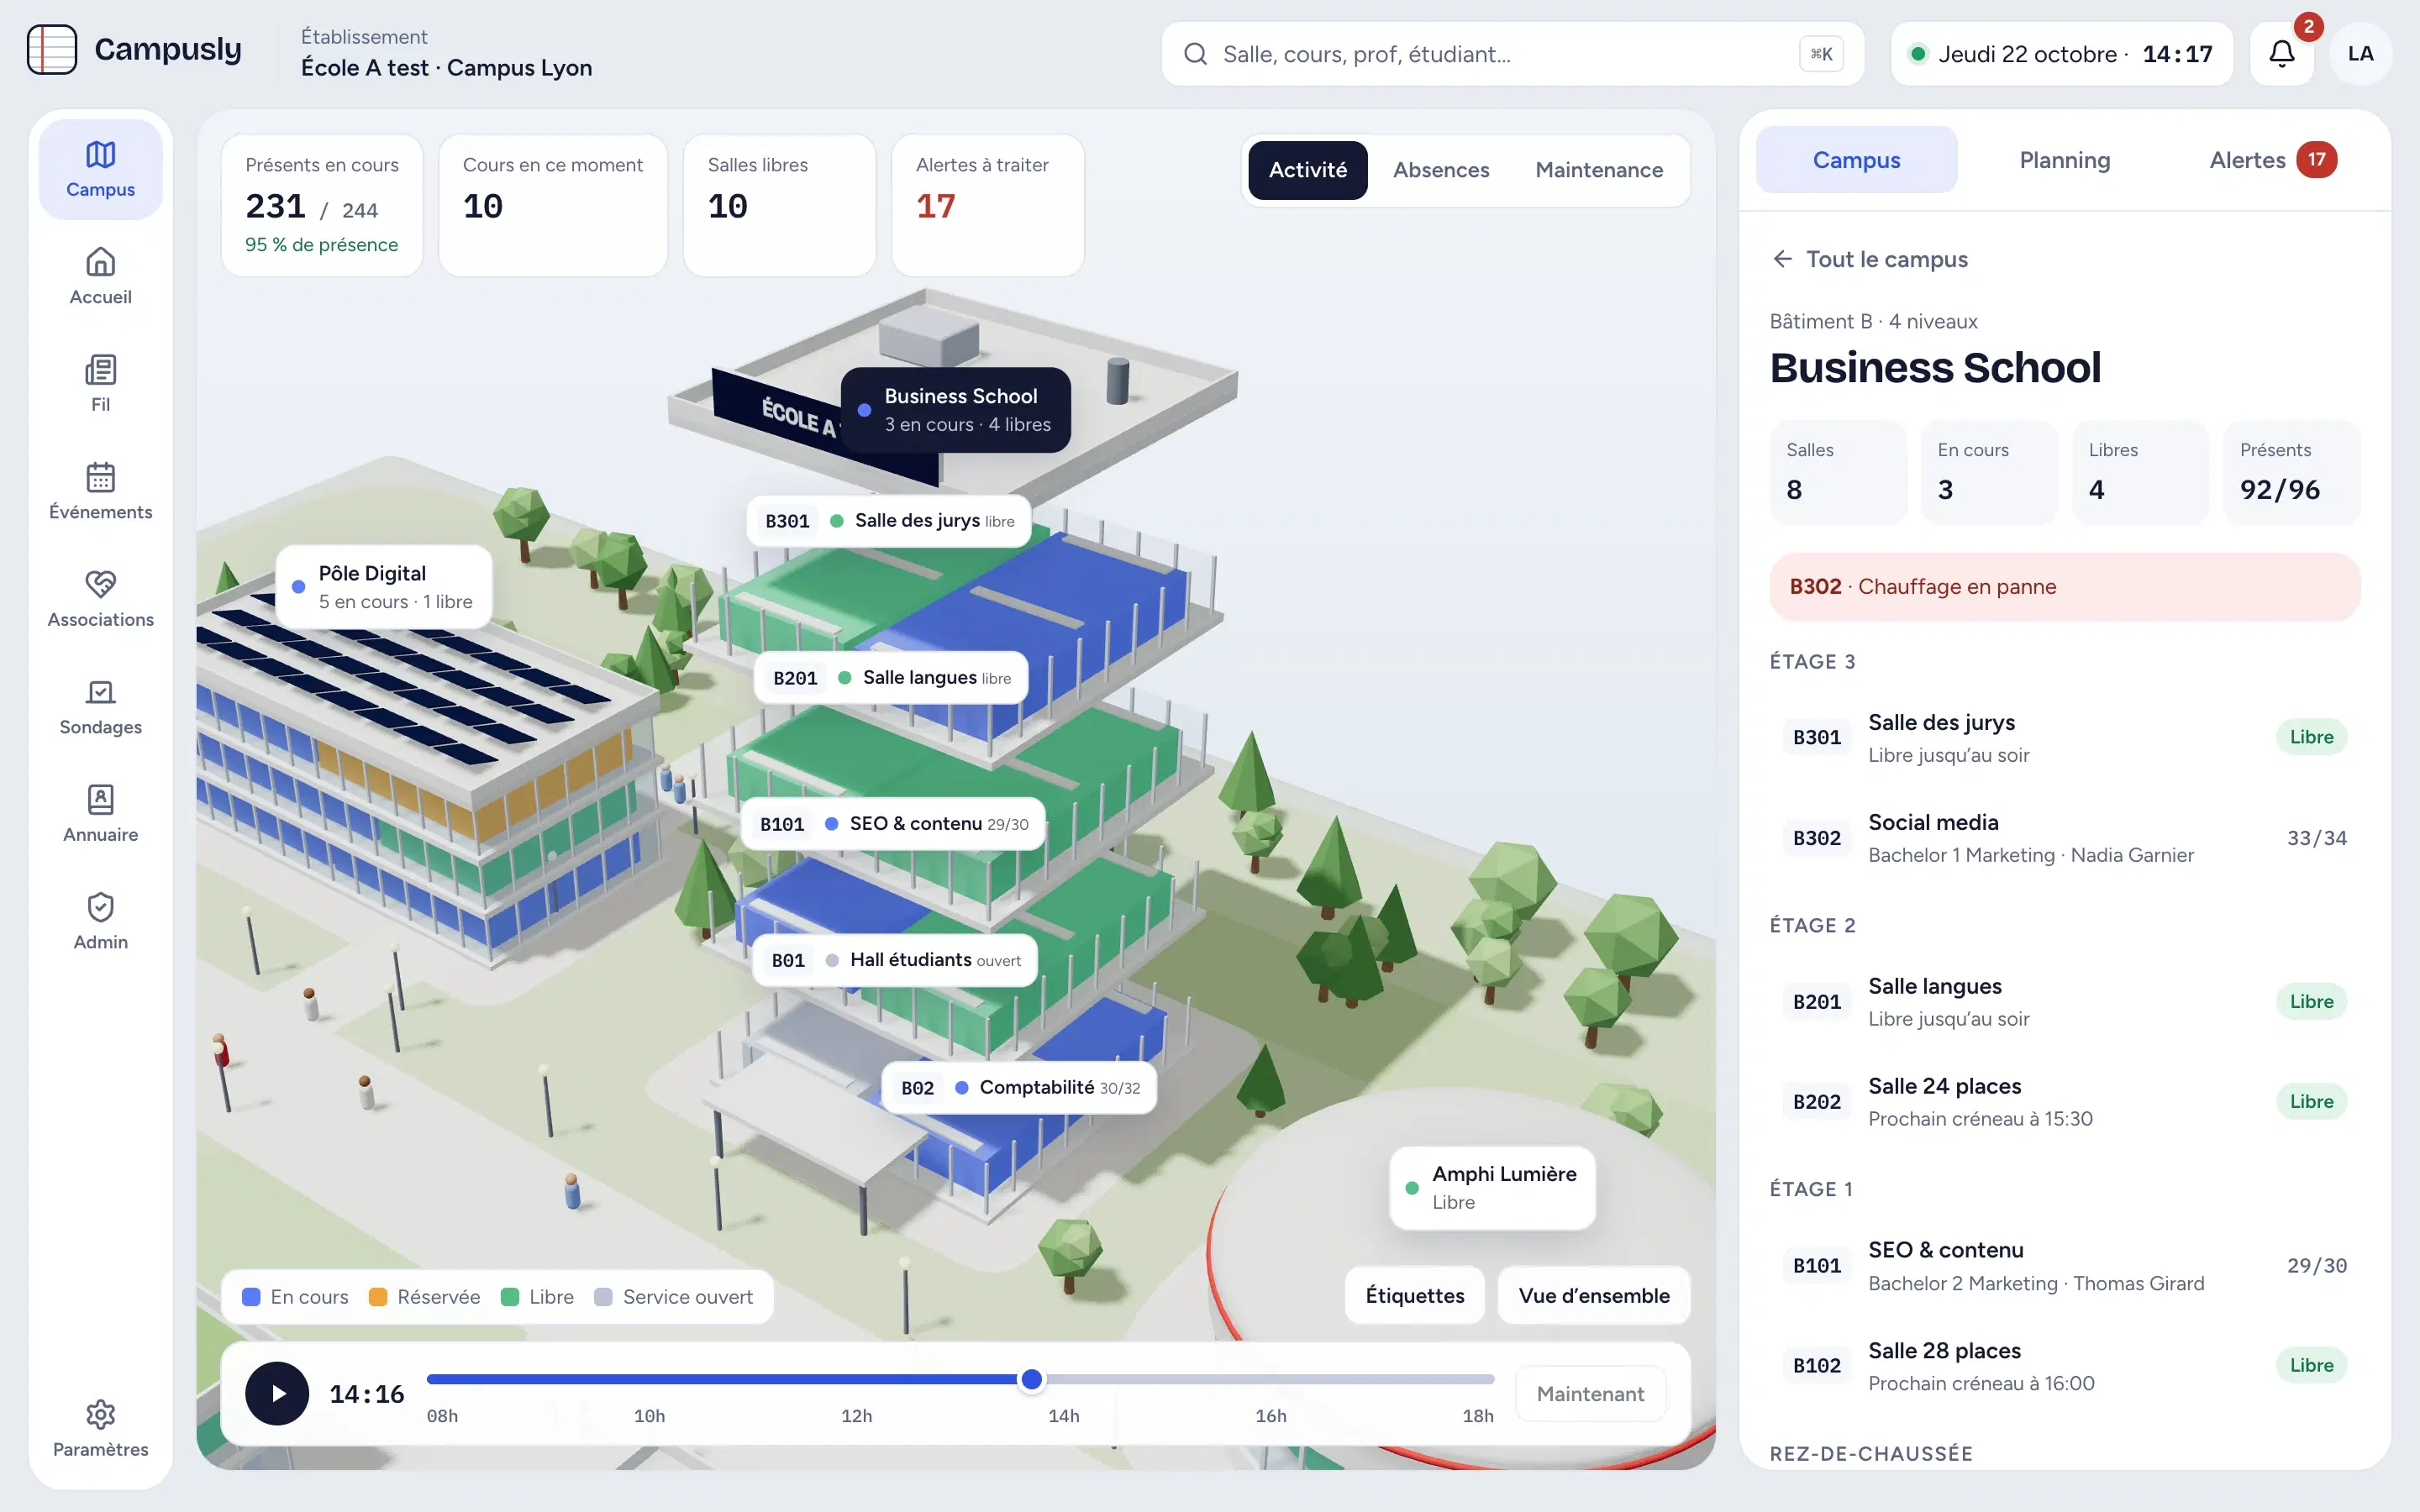Select the Activité view mode
Screen dimensions: 2420x1512
(x=1307, y=170)
